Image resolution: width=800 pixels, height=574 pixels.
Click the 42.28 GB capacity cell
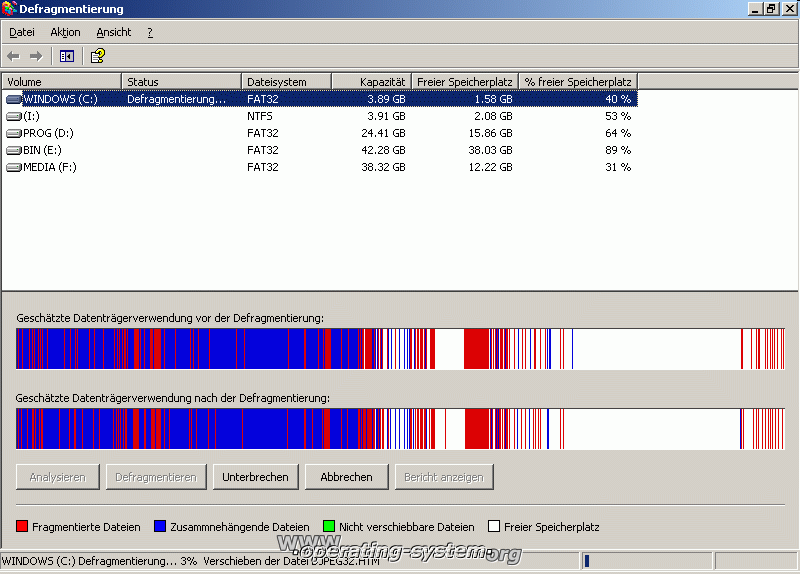[383, 150]
